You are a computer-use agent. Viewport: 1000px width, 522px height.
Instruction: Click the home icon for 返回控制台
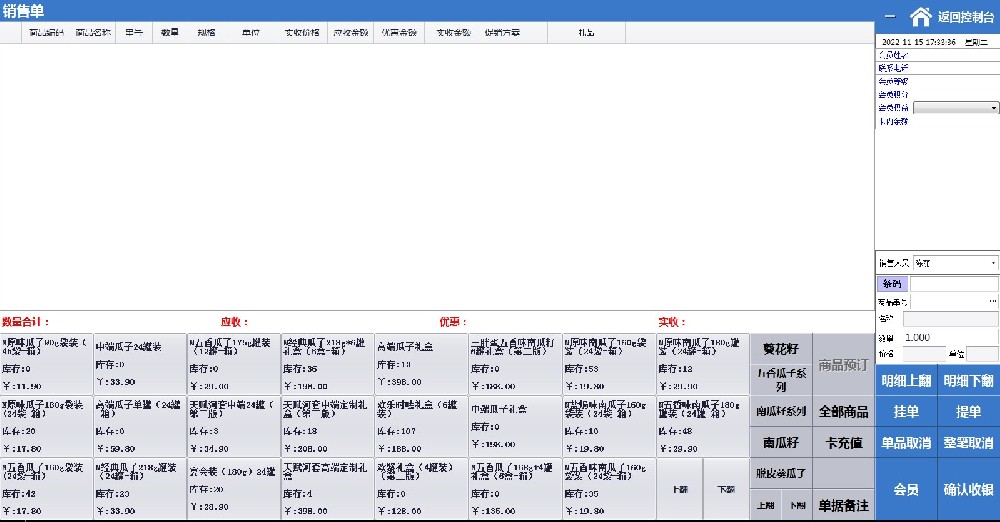click(920, 16)
